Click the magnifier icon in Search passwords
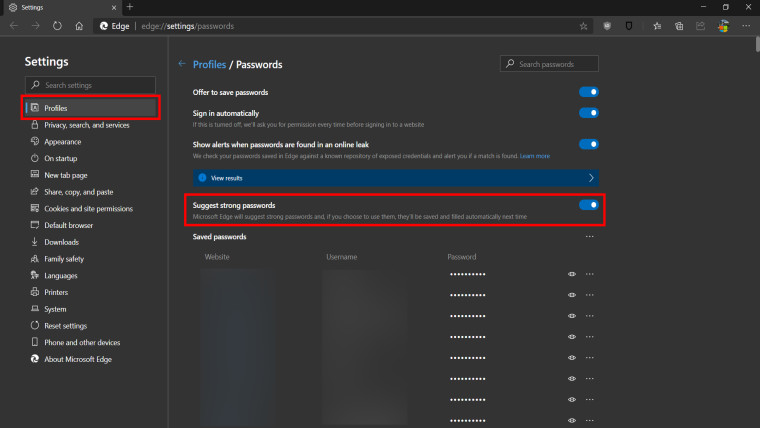Image resolution: width=760 pixels, height=428 pixels. (x=510, y=63)
